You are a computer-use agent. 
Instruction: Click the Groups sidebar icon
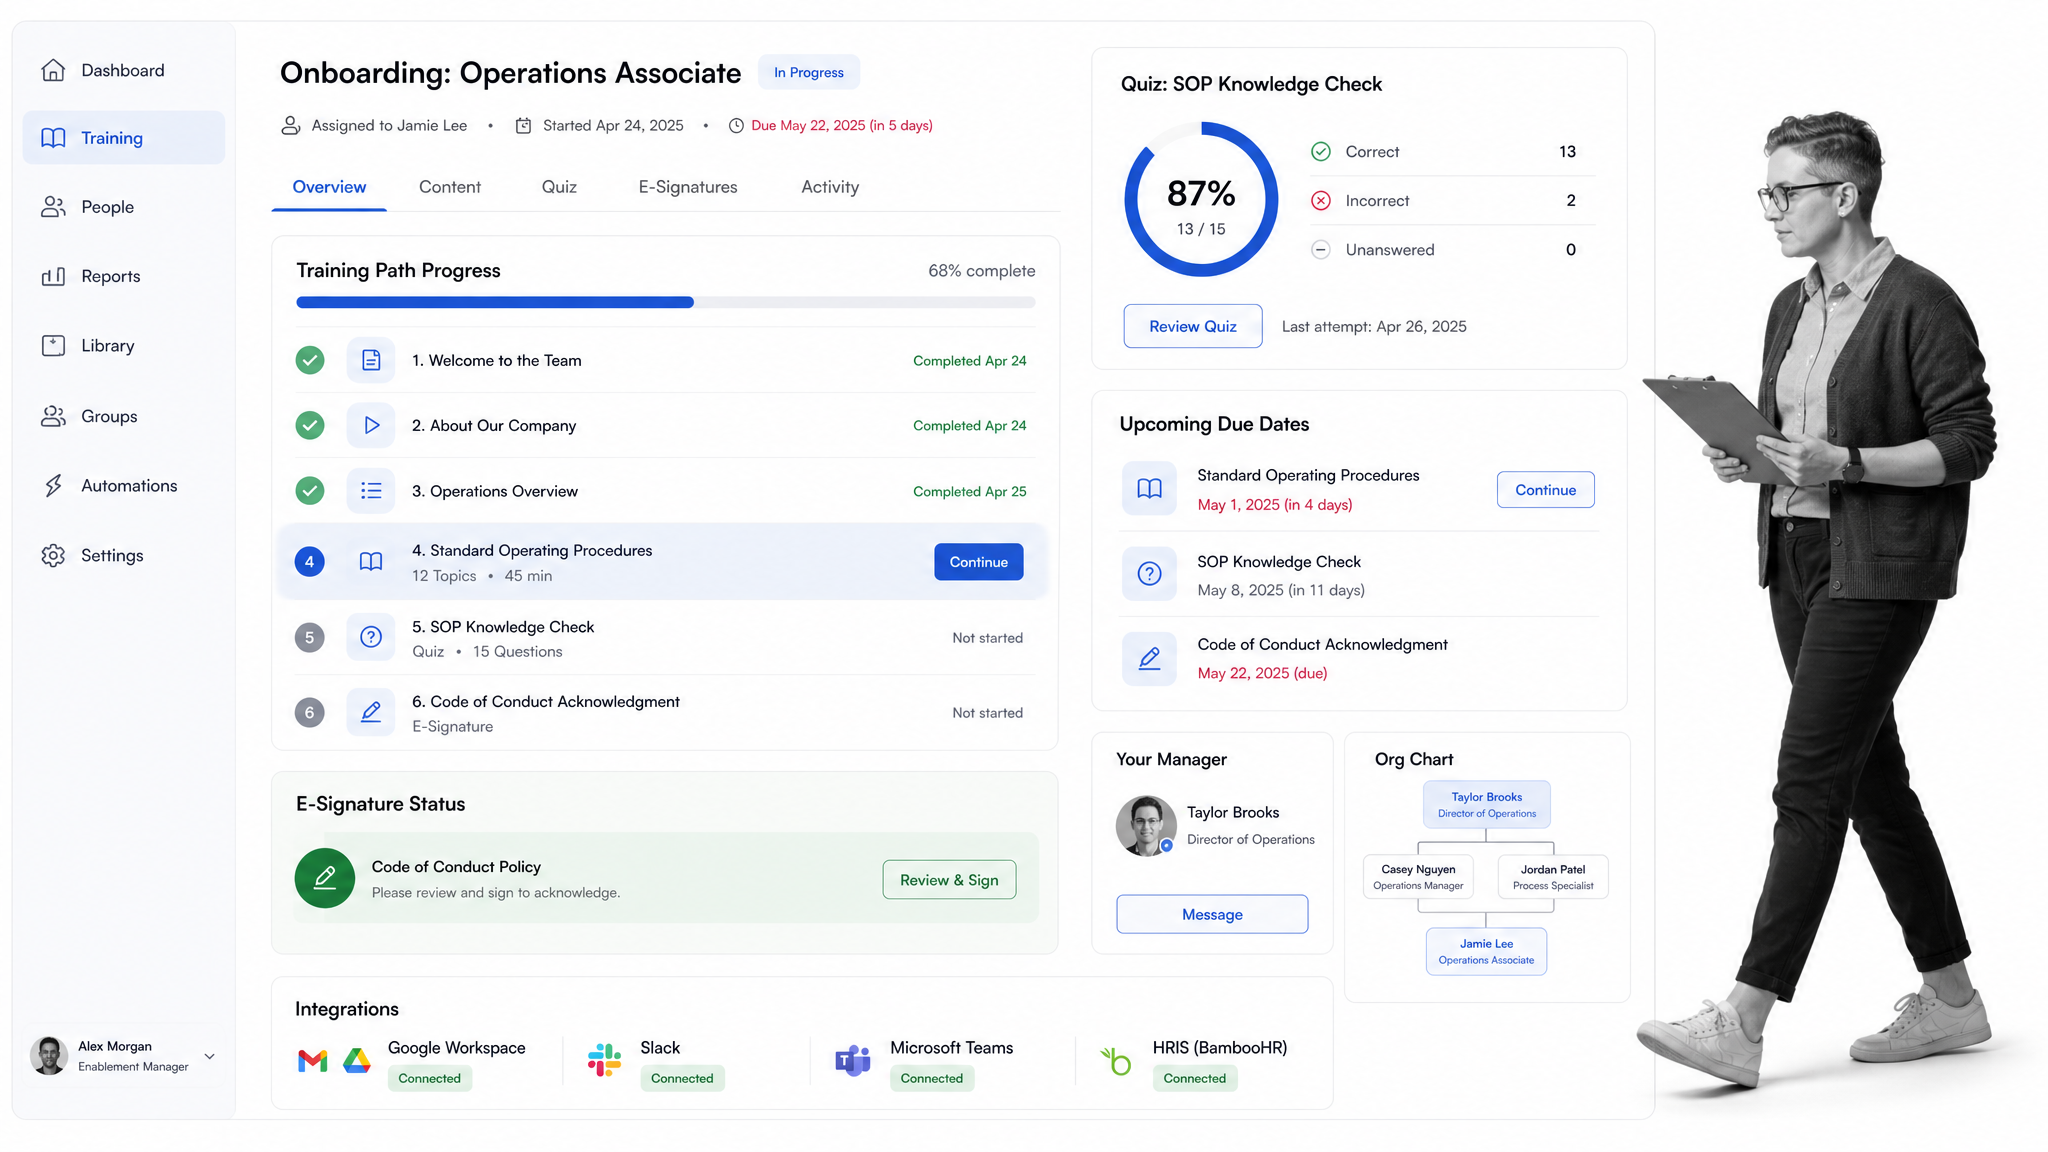[x=53, y=416]
